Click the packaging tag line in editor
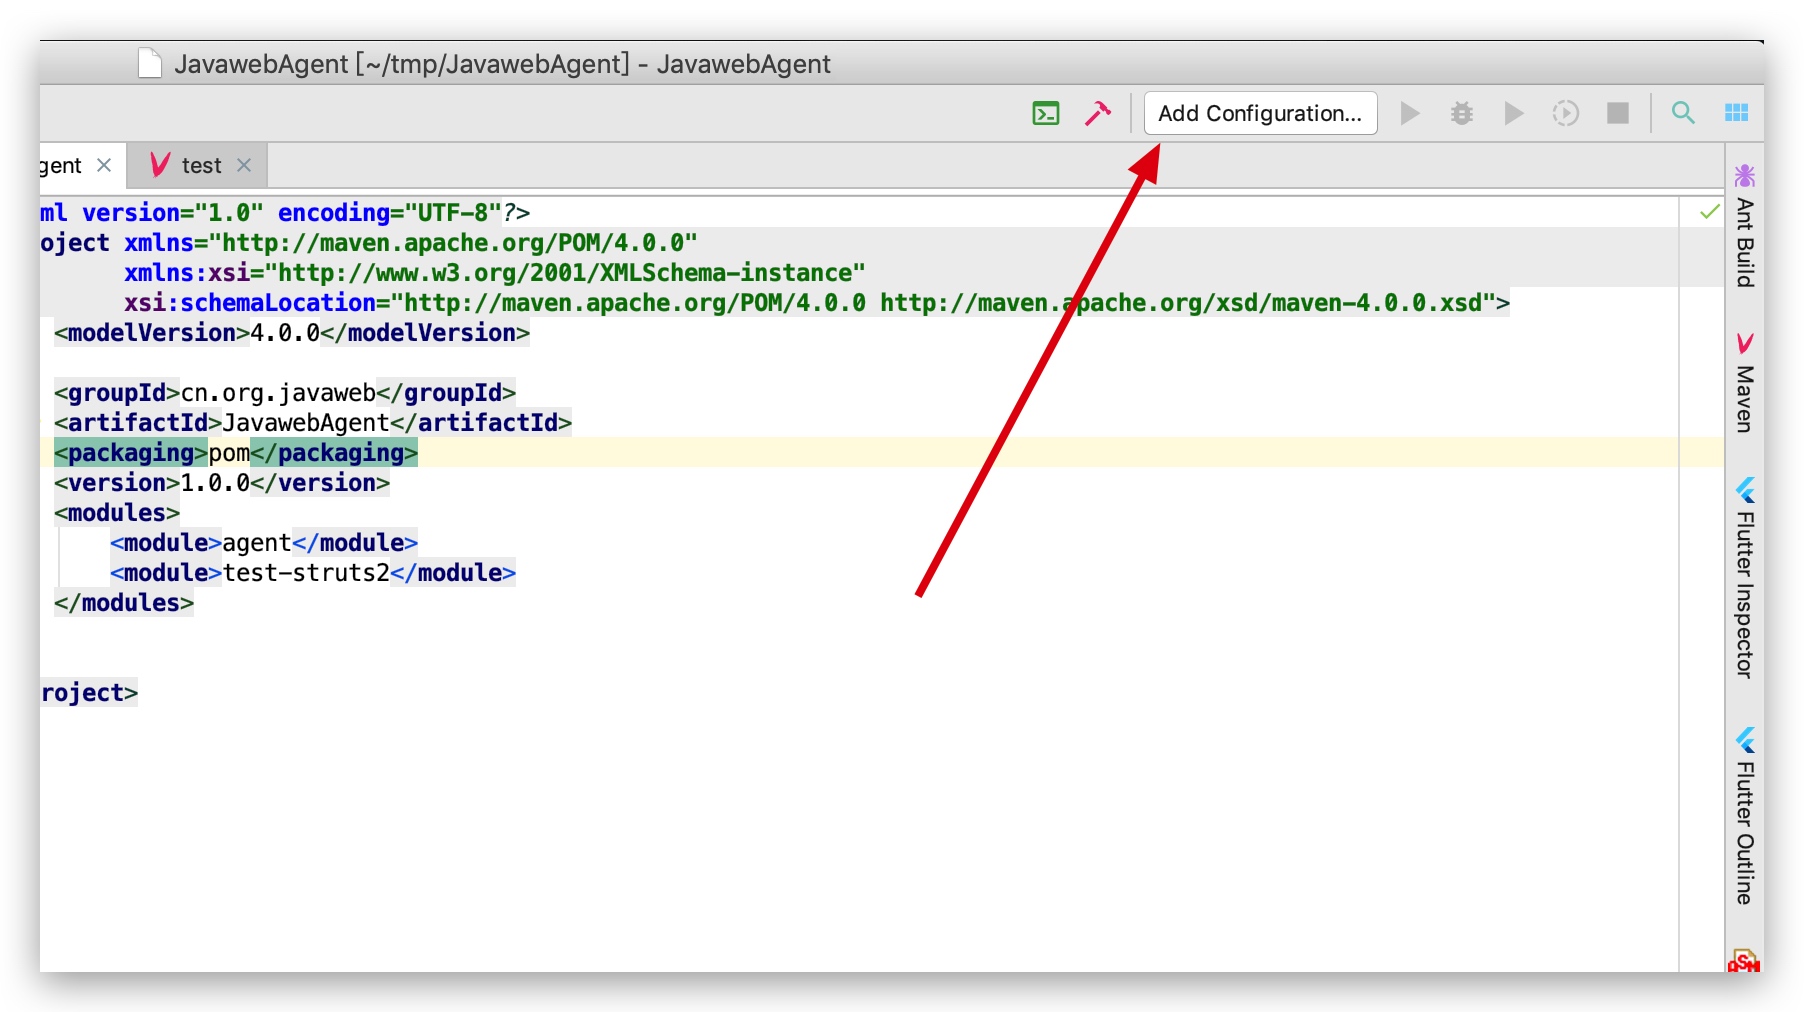Screen dimensions: 1804x1012 point(235,453)
